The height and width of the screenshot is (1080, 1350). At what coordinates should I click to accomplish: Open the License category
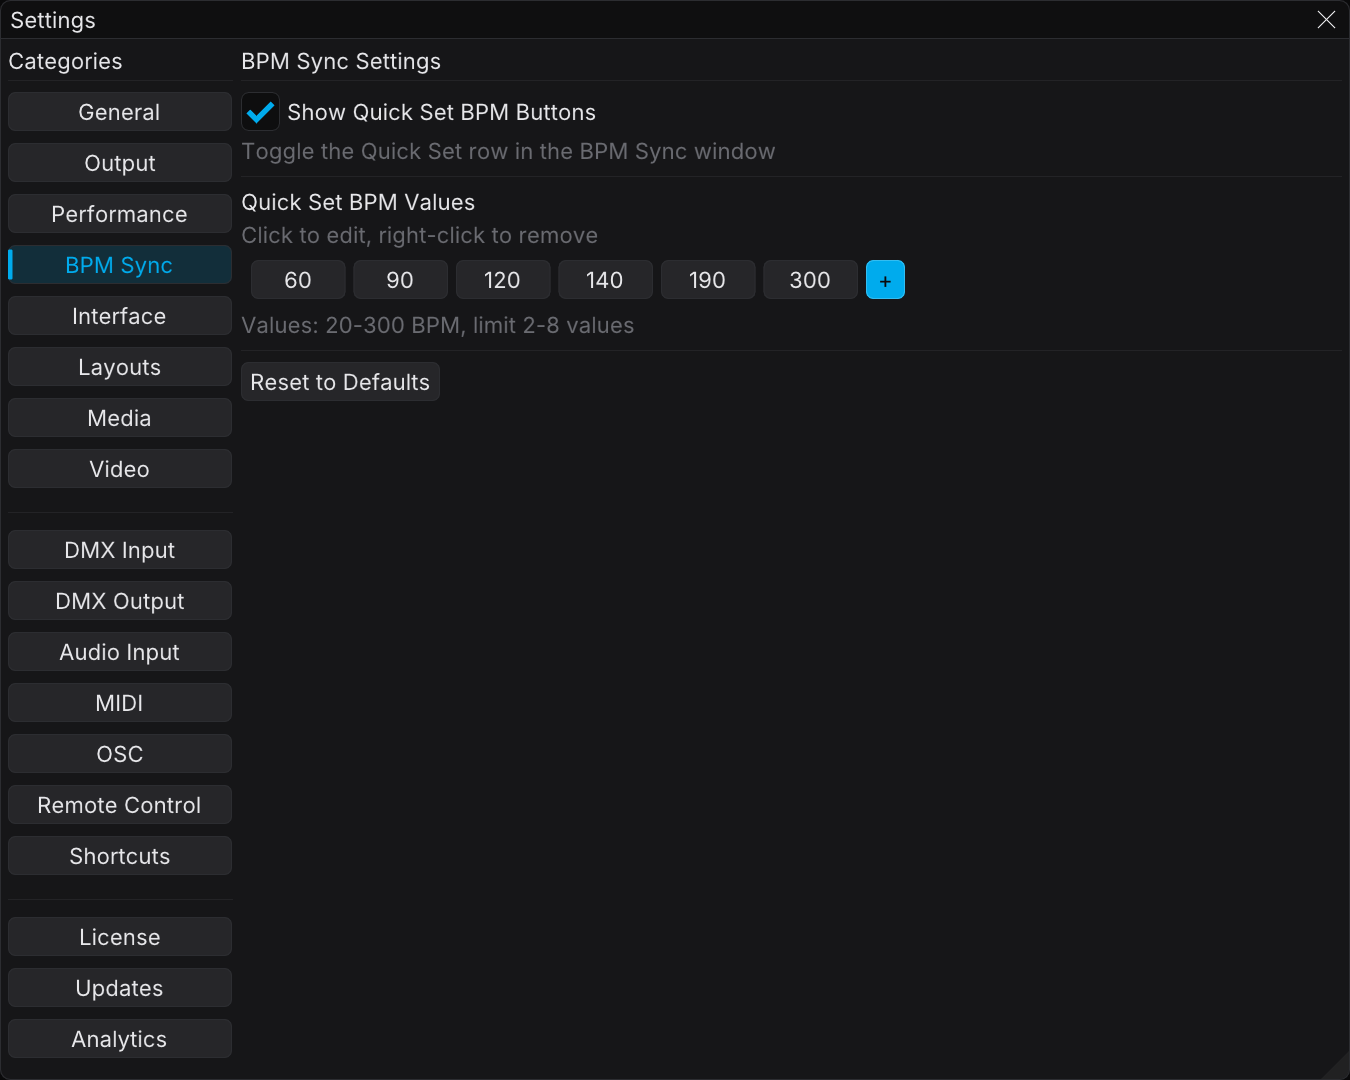tap(120, 937)
